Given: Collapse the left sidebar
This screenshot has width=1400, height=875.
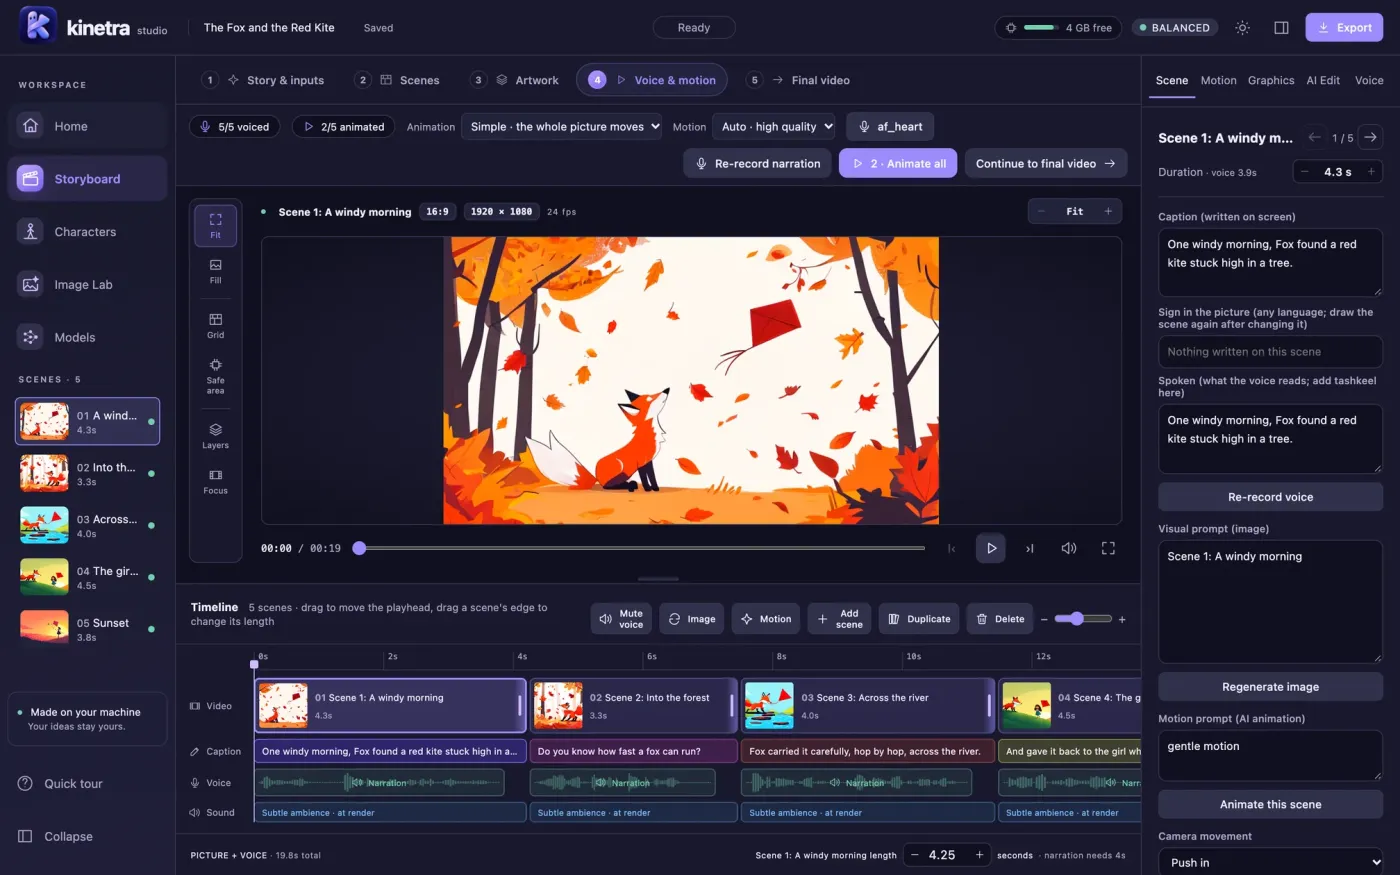Looking at the screenshot, I should pos(87,836).
